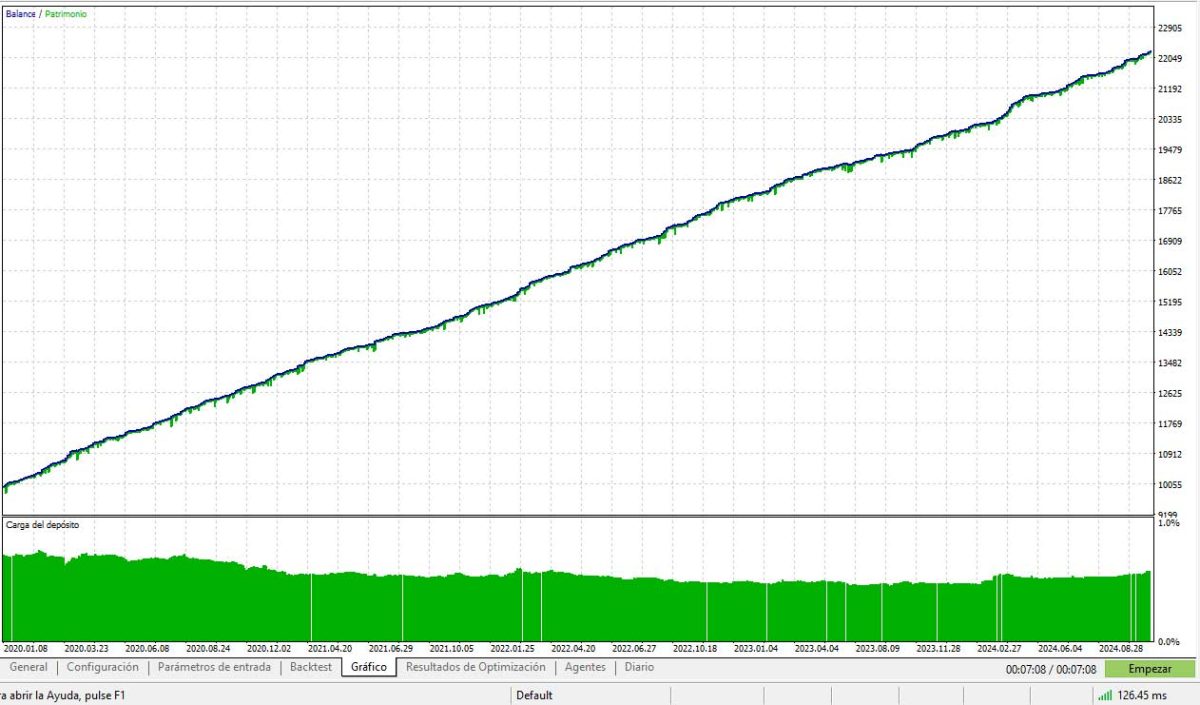Image resolution: width=1200 pixels, height=705 pixels.
Task: Select the Backtest tab
Action: point(310,667)
